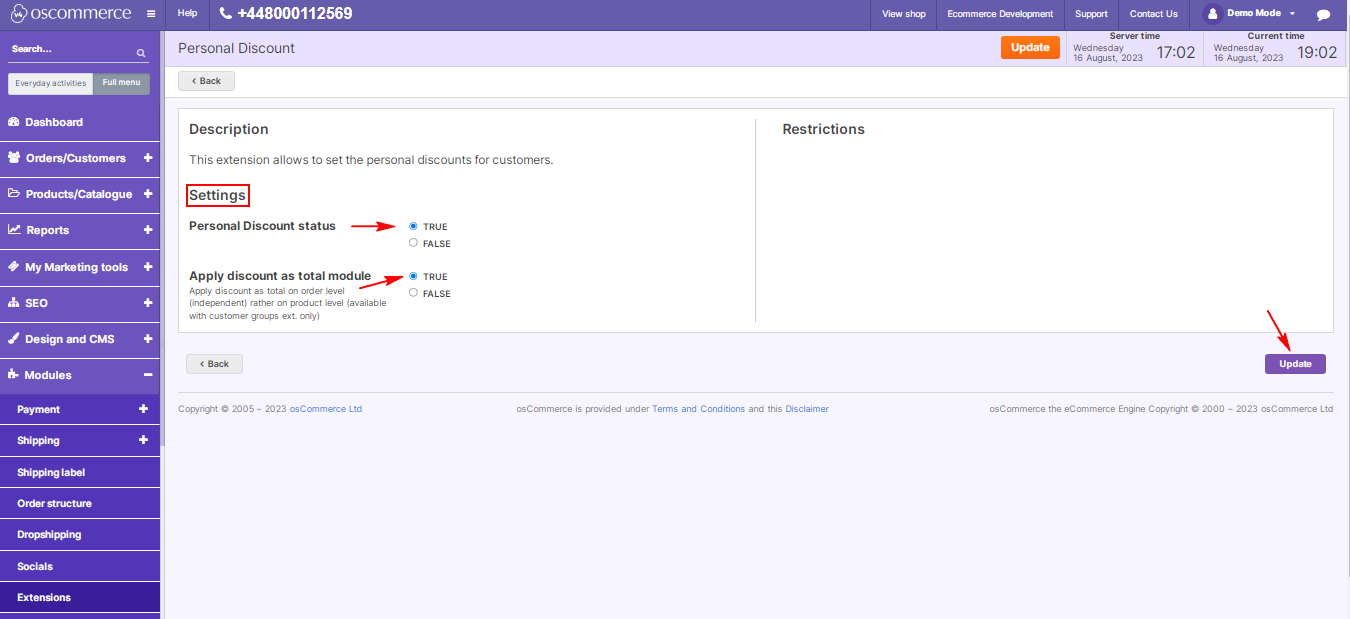Open the Disclaimer link
This screenshot has height=619, width=1350.
tap(807, 409)
